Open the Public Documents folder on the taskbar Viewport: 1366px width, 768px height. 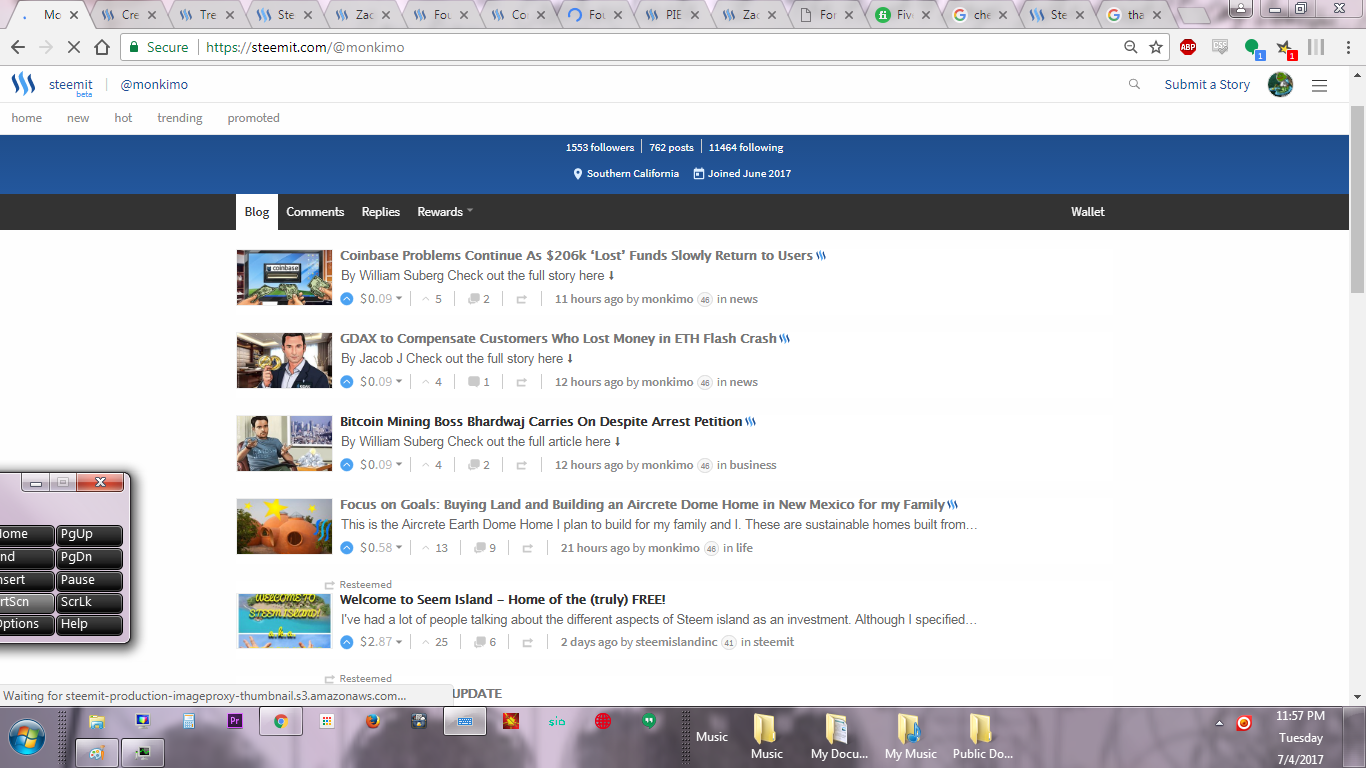982,737
